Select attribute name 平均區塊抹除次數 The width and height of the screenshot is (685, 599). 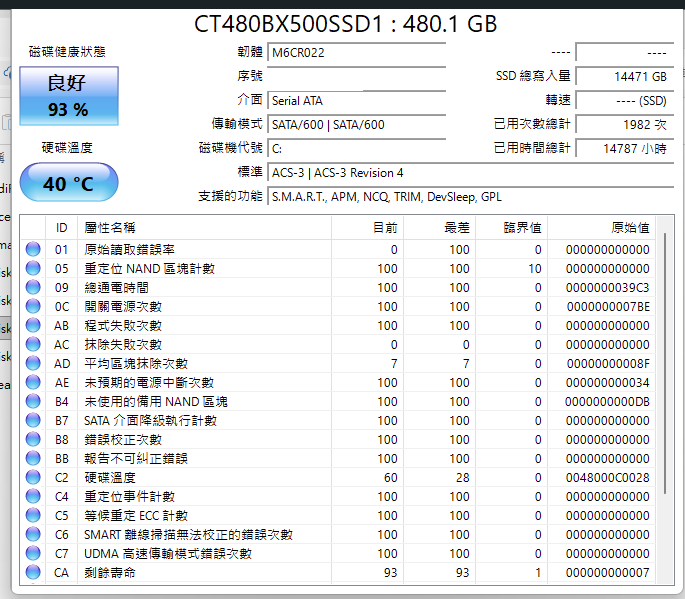[x=136, y=364]
